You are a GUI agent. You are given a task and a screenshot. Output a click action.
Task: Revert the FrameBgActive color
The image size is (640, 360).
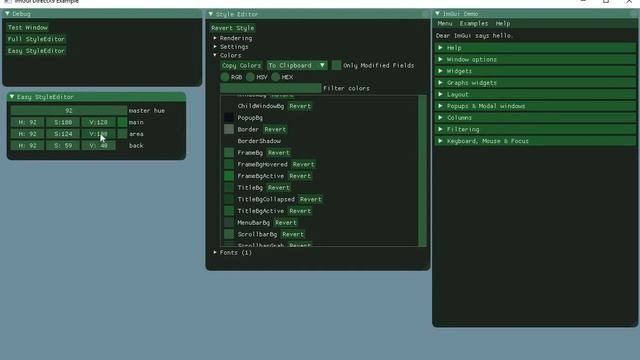(300, 176)
